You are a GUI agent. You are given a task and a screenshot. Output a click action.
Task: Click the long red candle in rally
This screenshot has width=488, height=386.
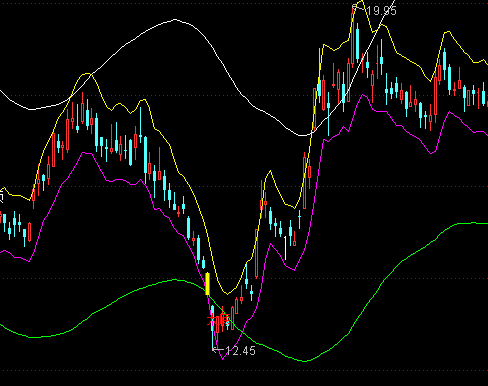(x=256, y=253)
